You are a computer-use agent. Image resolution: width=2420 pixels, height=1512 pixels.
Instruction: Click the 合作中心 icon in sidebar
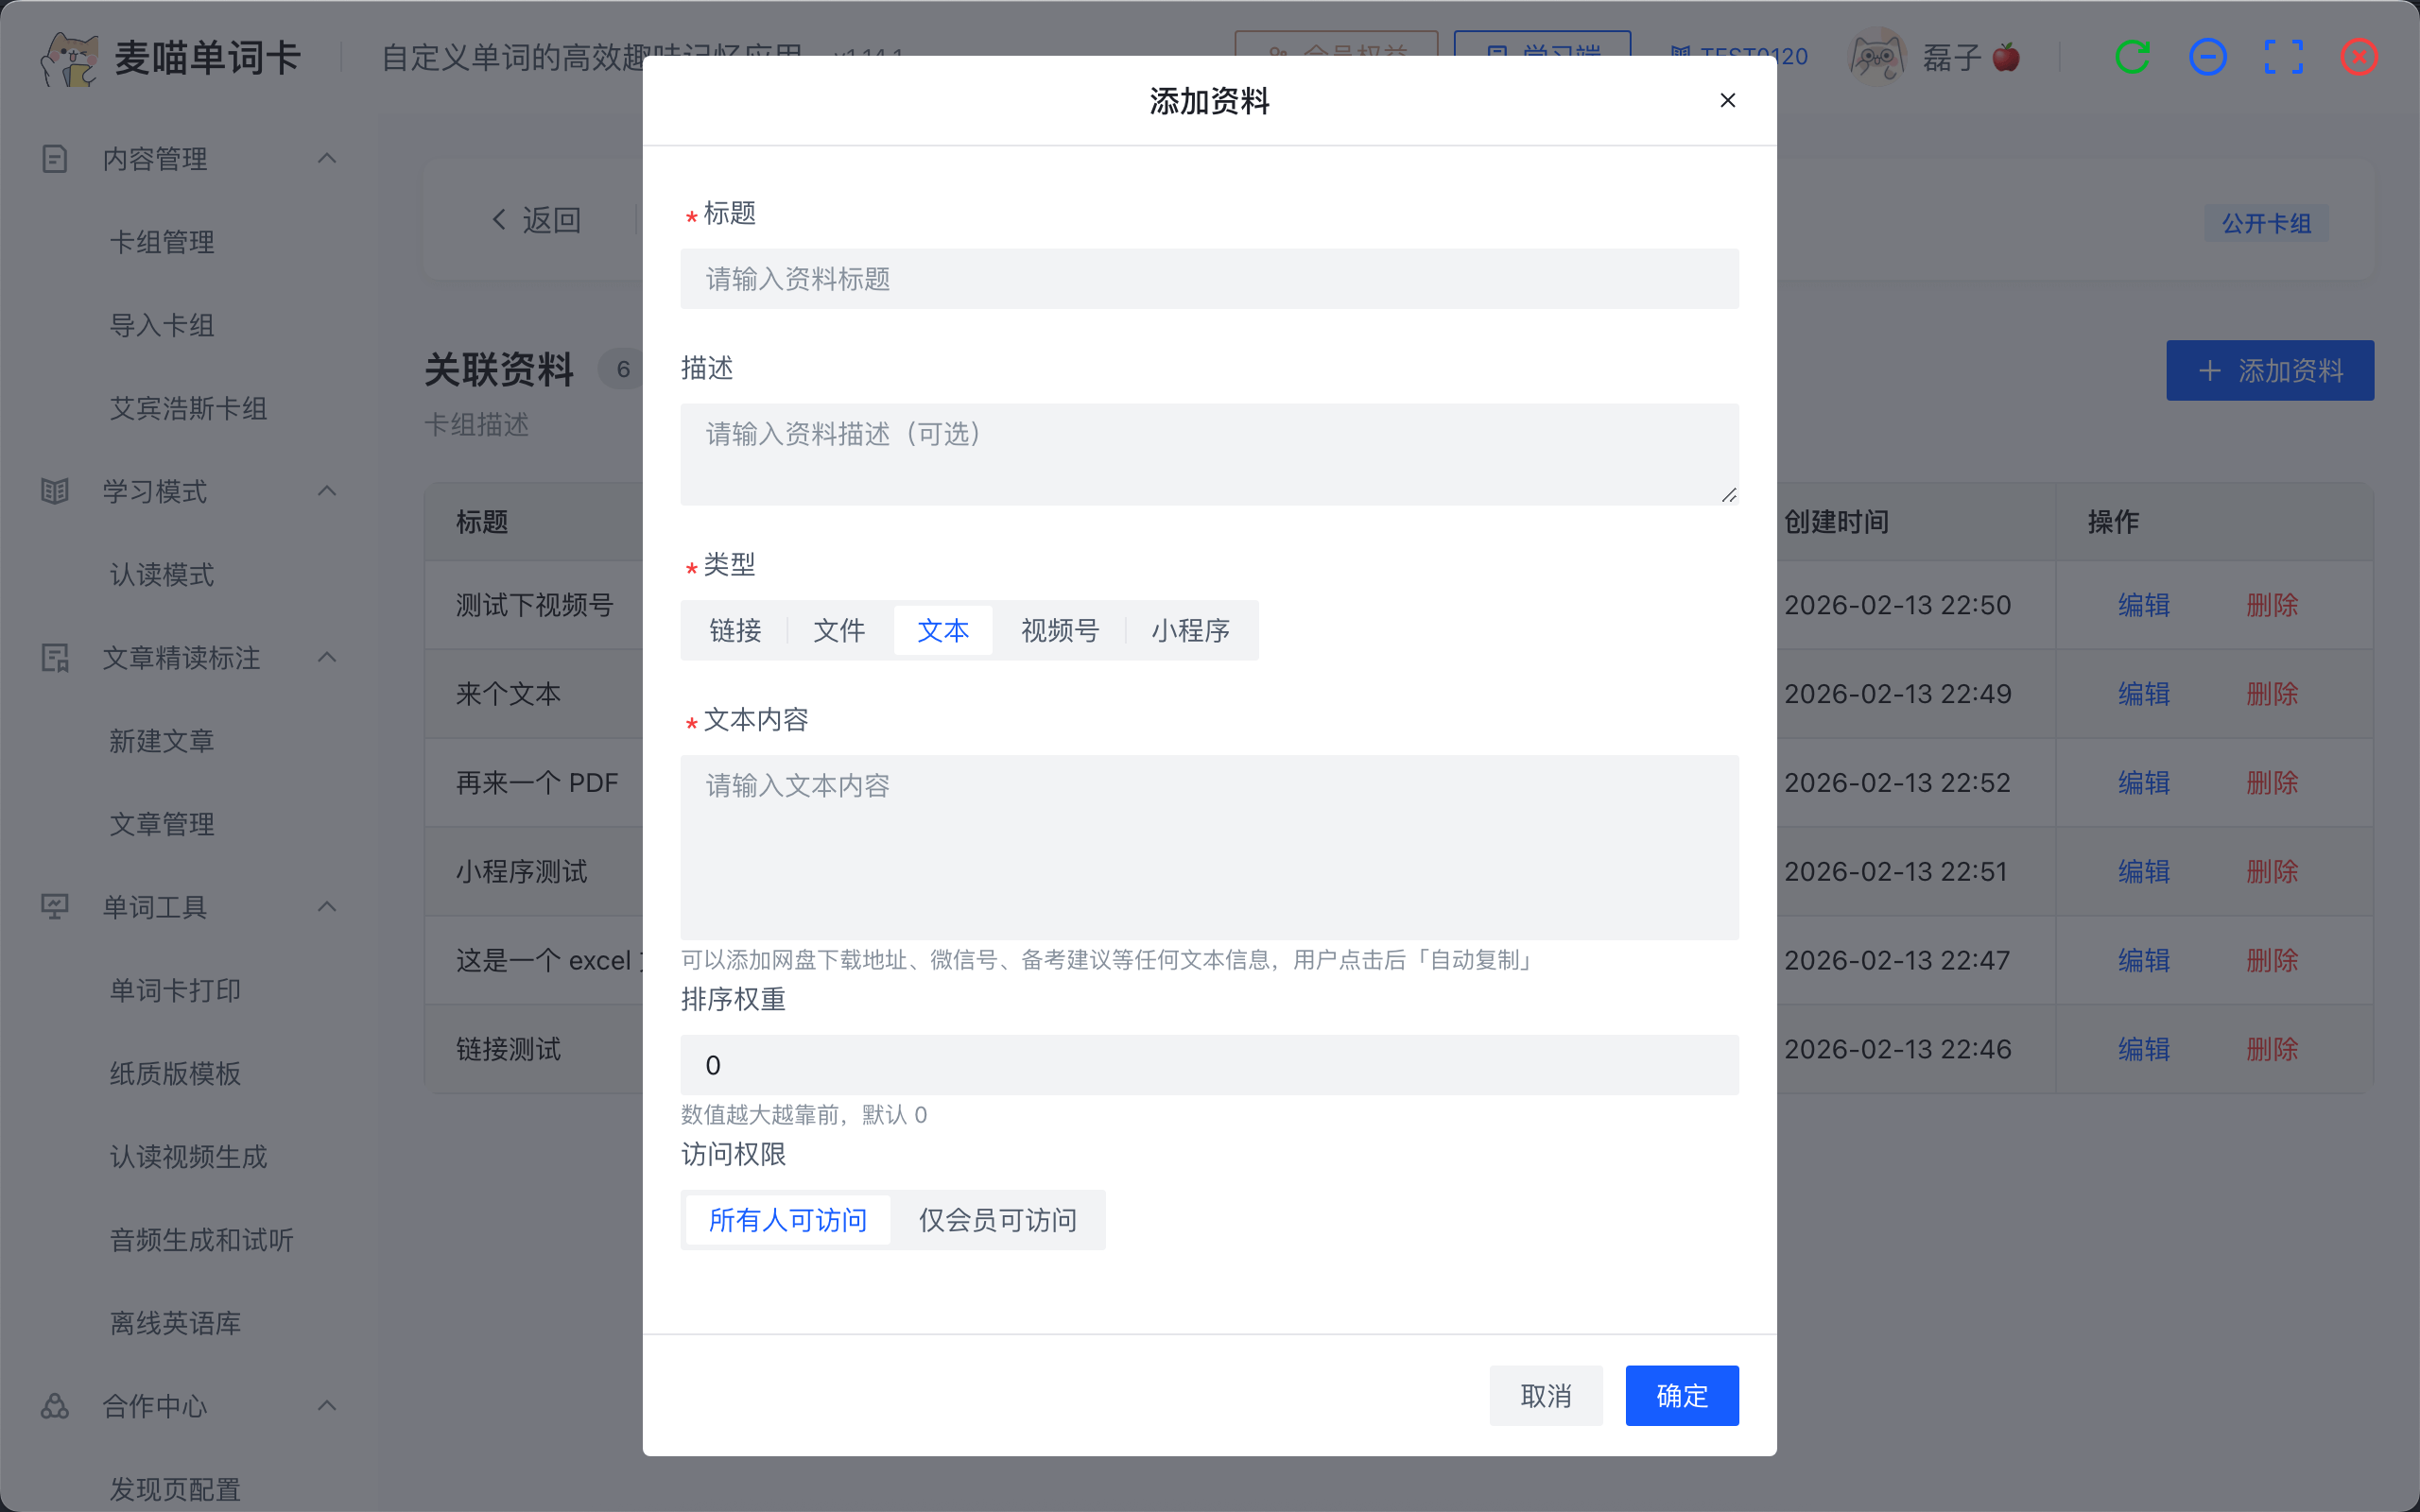pyautogui.click(x=55, y=1405)
